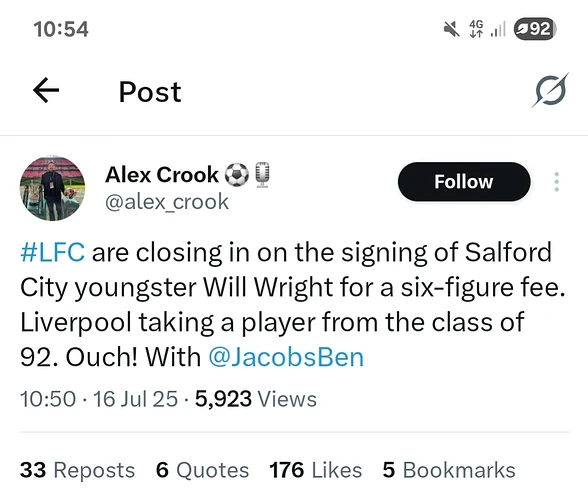This screenshot has height=500, width=588.
Task: Tap the soccer ball emoji by name
Action: [237, 175]
